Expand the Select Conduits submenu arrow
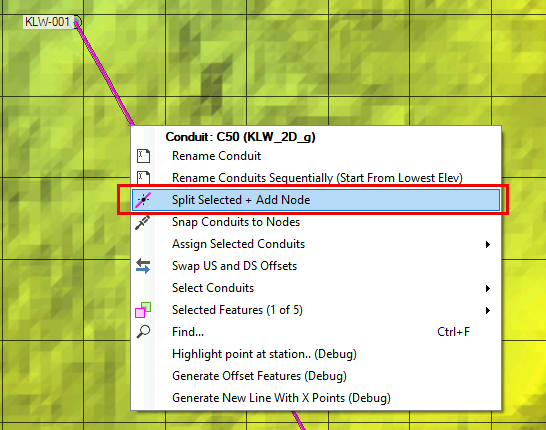 pos(488,288)
